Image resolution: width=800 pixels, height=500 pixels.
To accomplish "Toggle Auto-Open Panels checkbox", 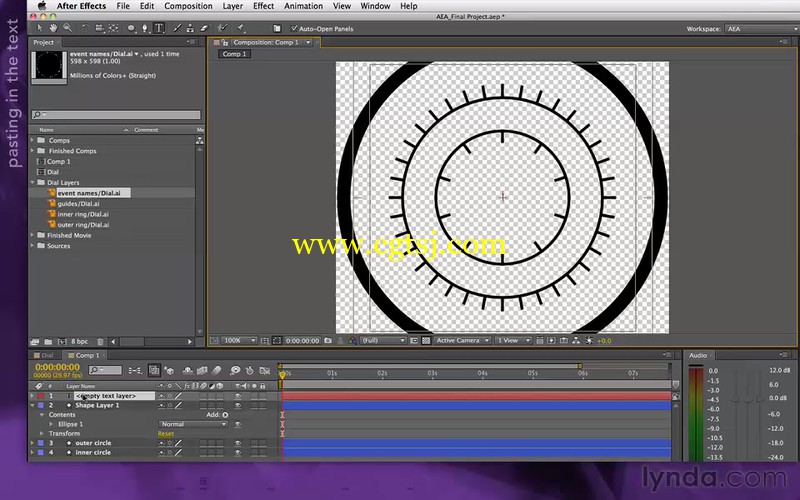I will point(294,29).
